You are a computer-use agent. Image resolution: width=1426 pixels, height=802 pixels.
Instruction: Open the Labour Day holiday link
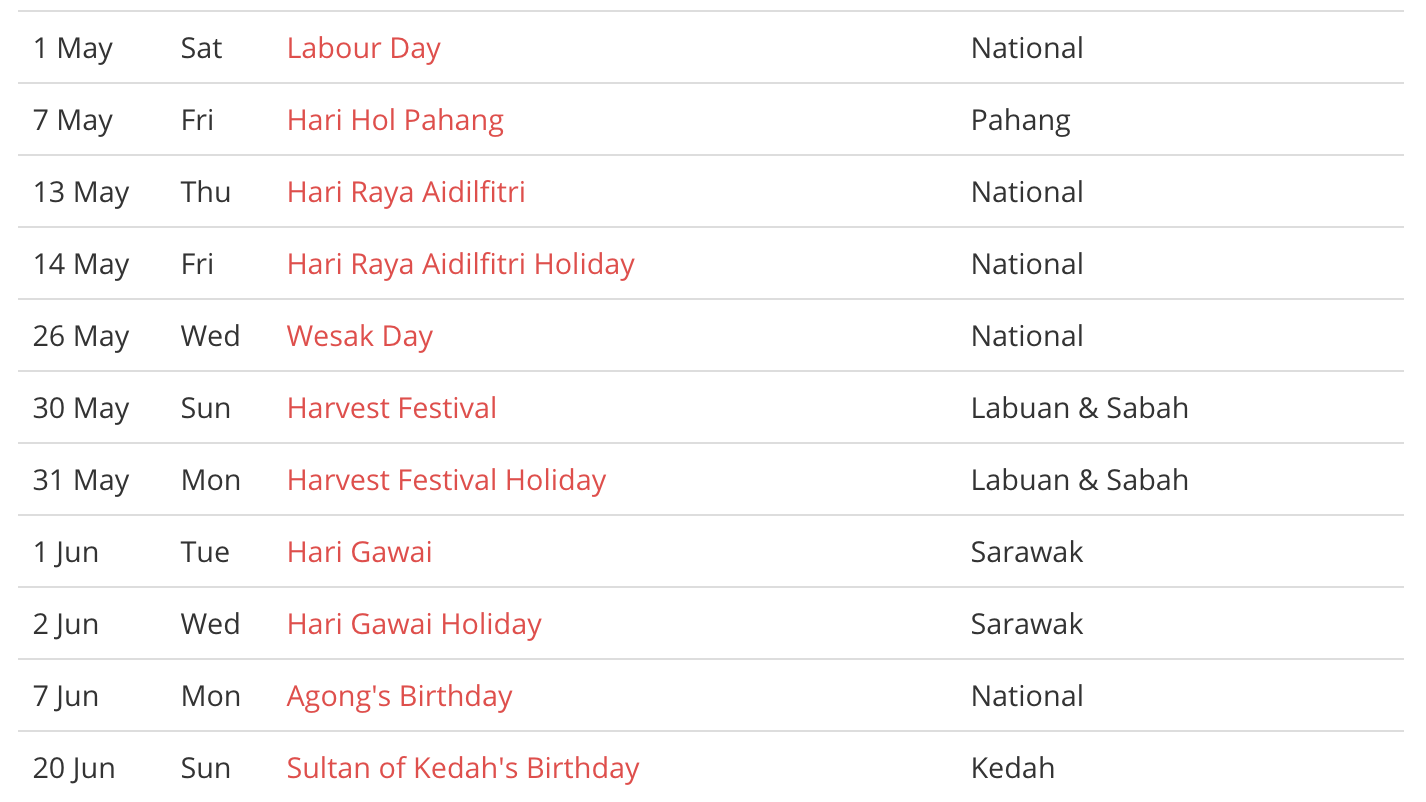[x=363, y=48]
